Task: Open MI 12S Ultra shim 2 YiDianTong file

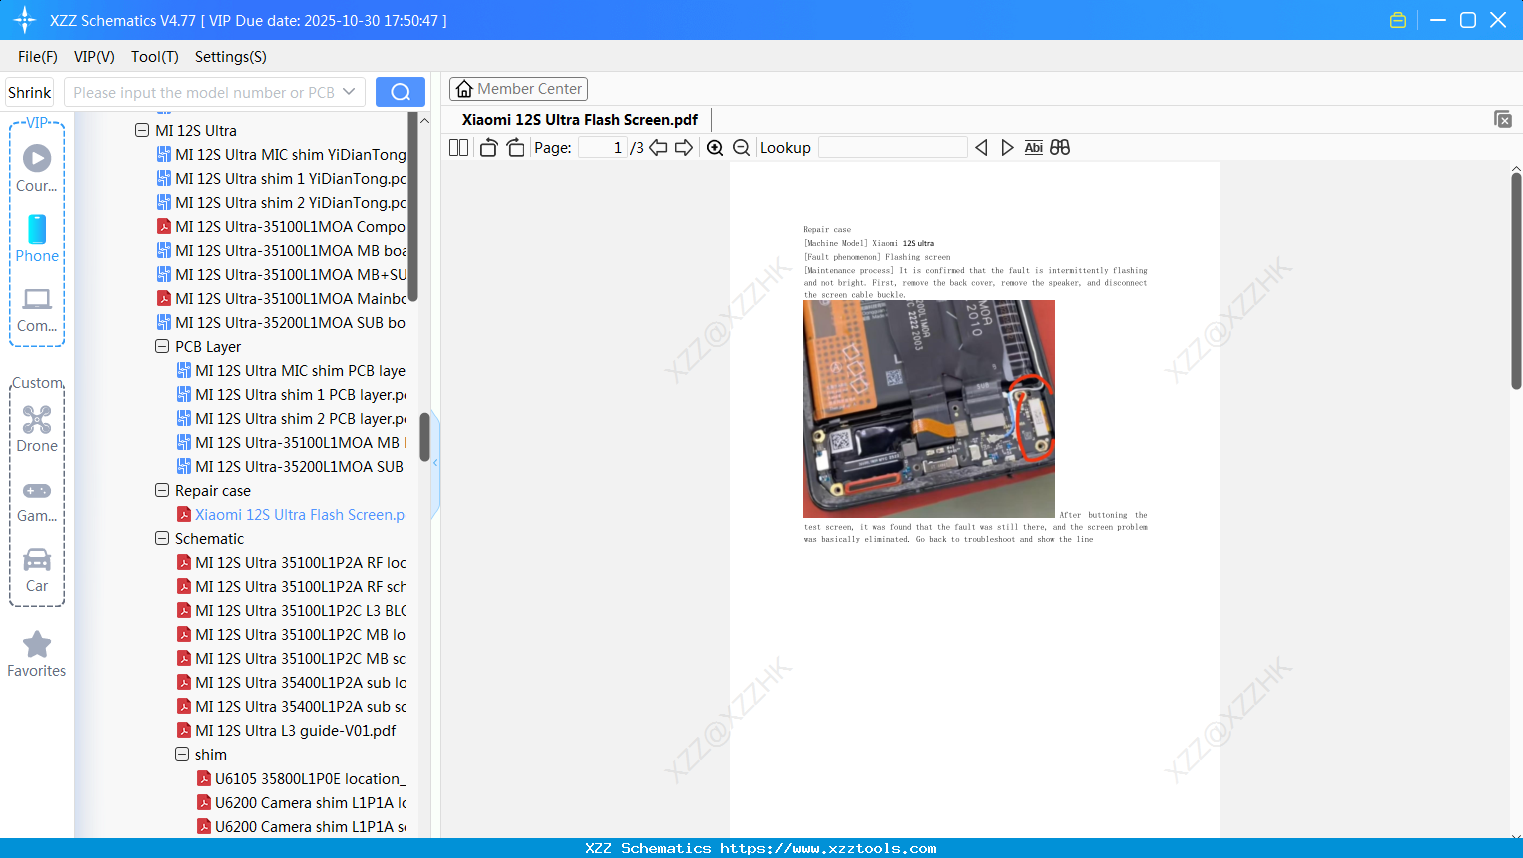Action: coord(290,202)
